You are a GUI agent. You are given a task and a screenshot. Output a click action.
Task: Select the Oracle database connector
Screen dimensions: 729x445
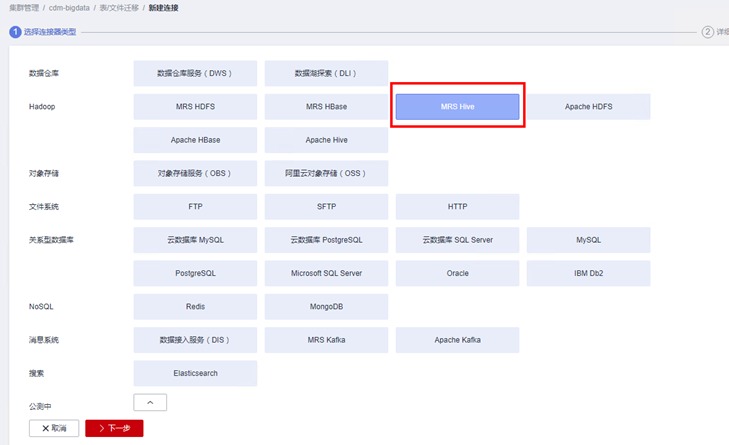click(457, 273)
